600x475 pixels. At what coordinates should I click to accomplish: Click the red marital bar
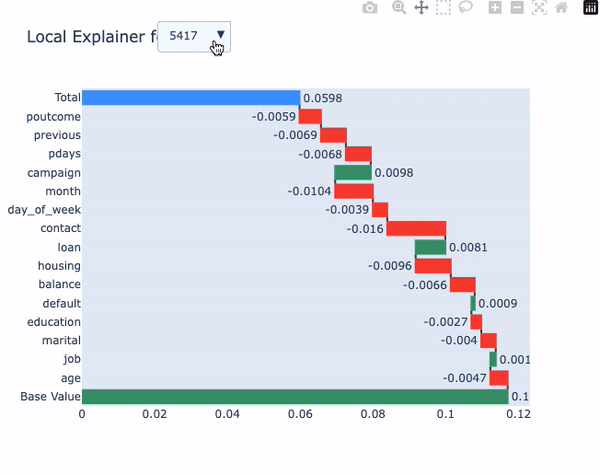[x=489, y=340]
